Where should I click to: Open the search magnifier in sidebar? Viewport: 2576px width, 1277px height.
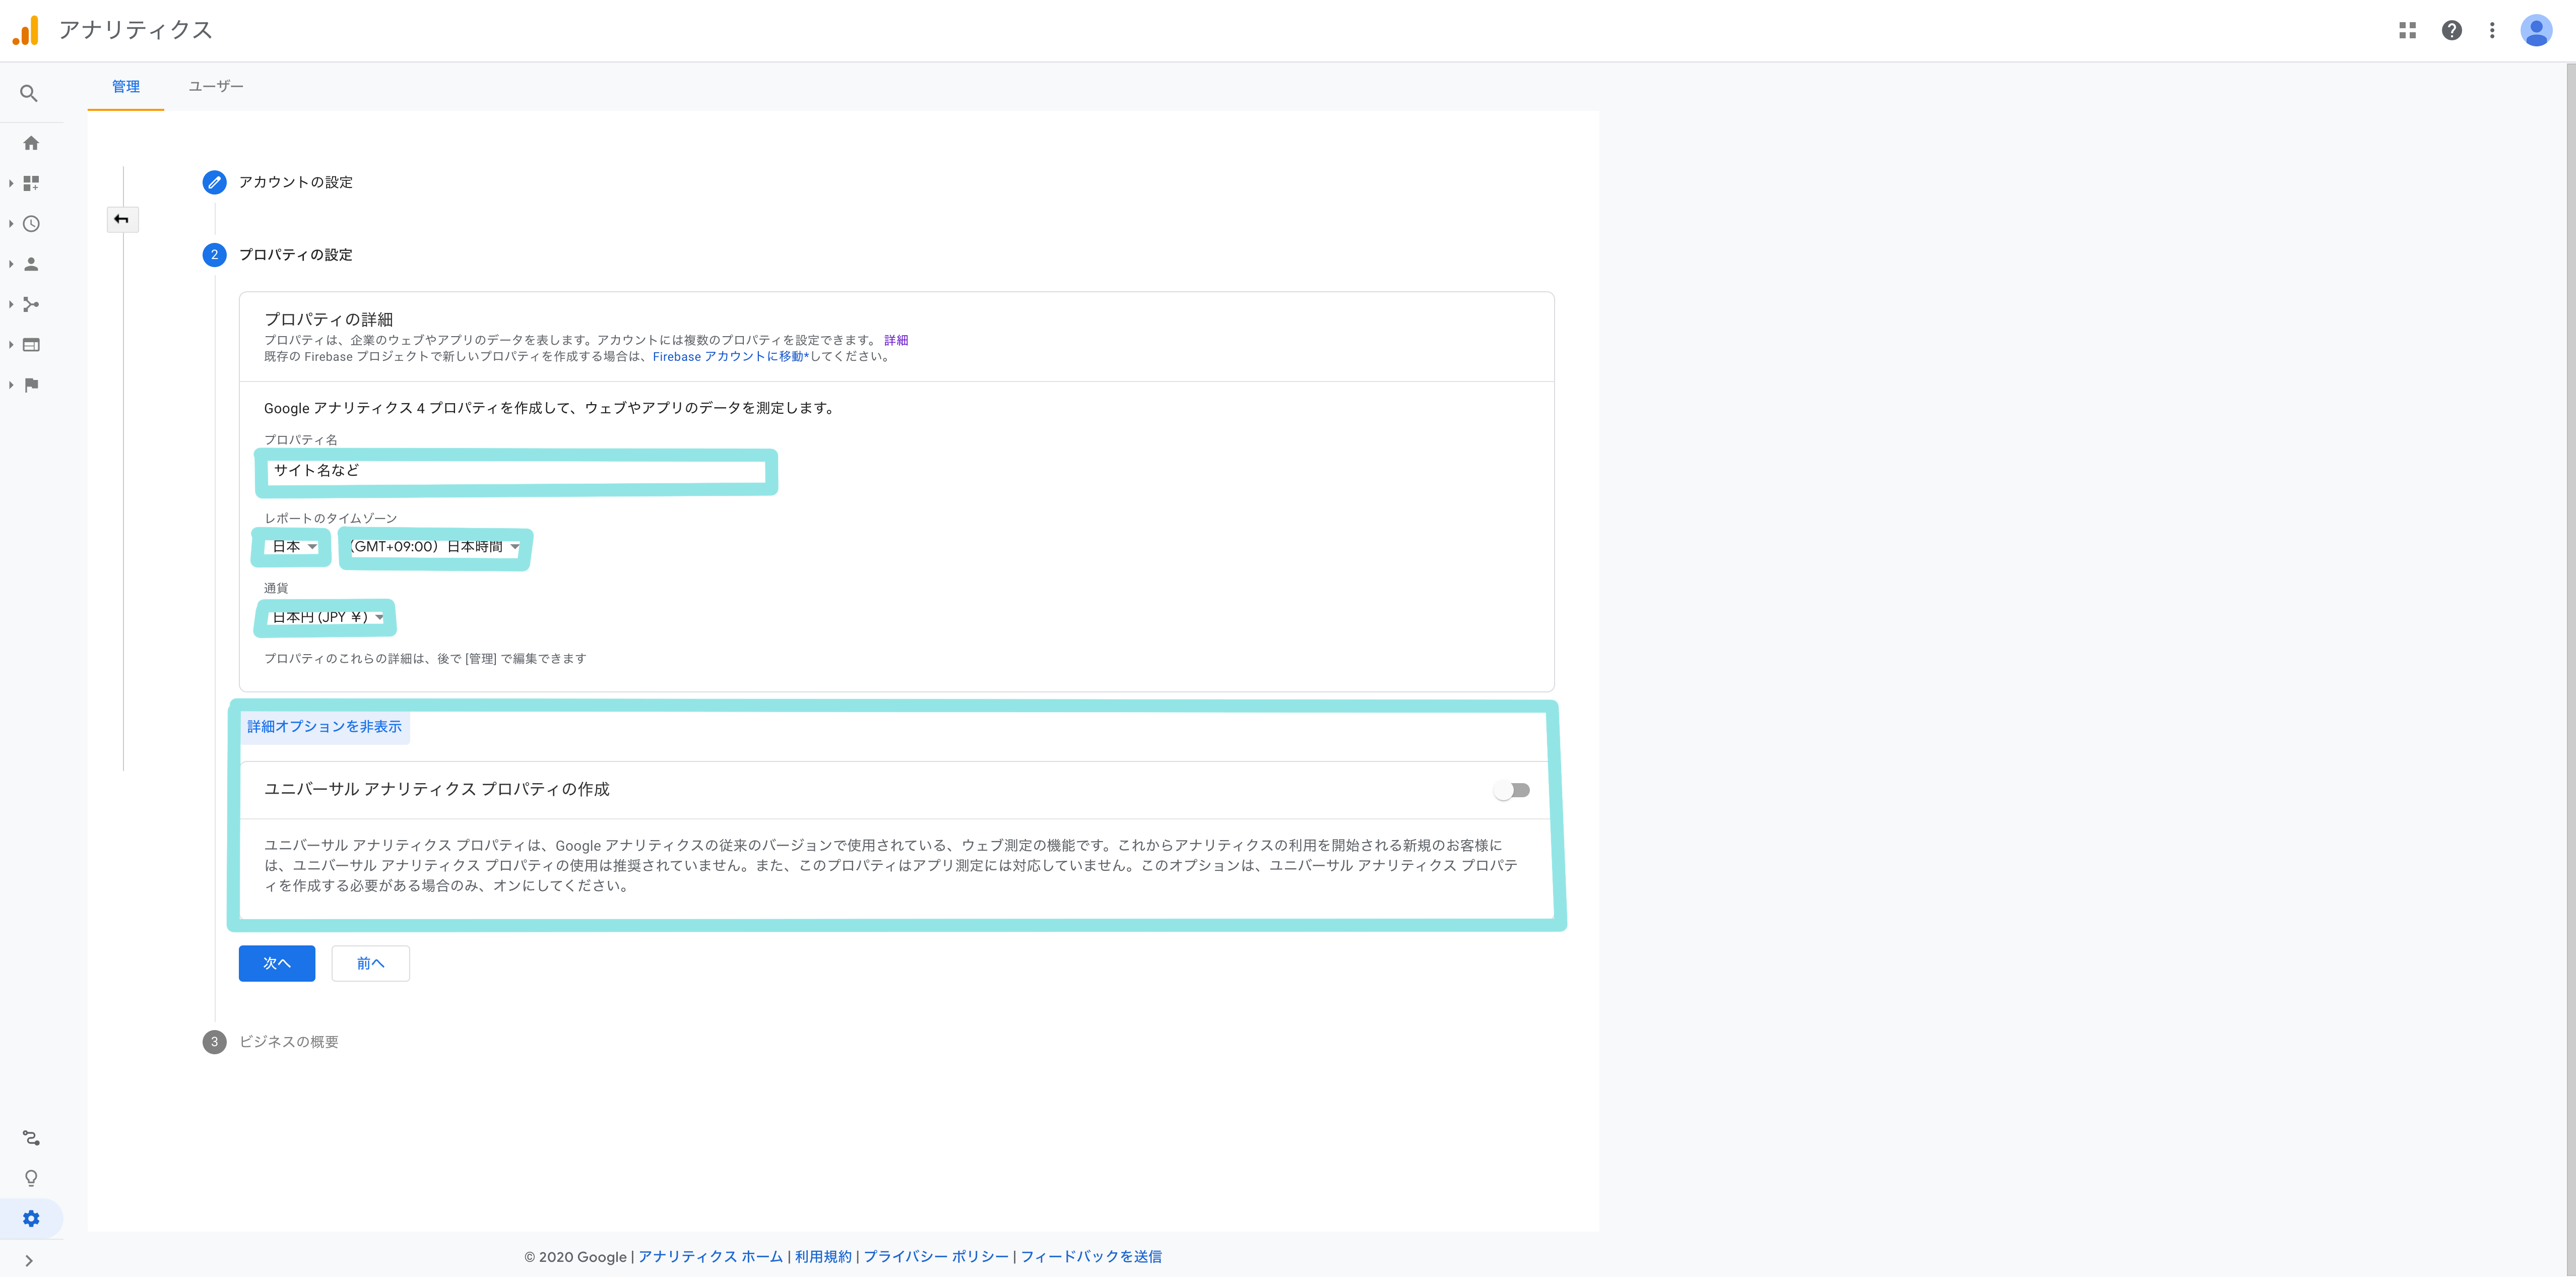pyautogui.click(x=29, y=93)
